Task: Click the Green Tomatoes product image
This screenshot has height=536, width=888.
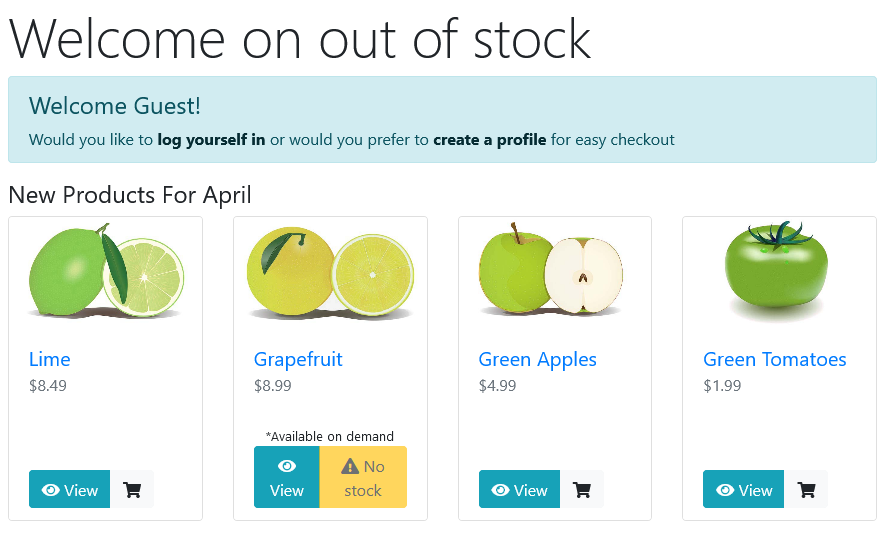Action: click(776, 271)
